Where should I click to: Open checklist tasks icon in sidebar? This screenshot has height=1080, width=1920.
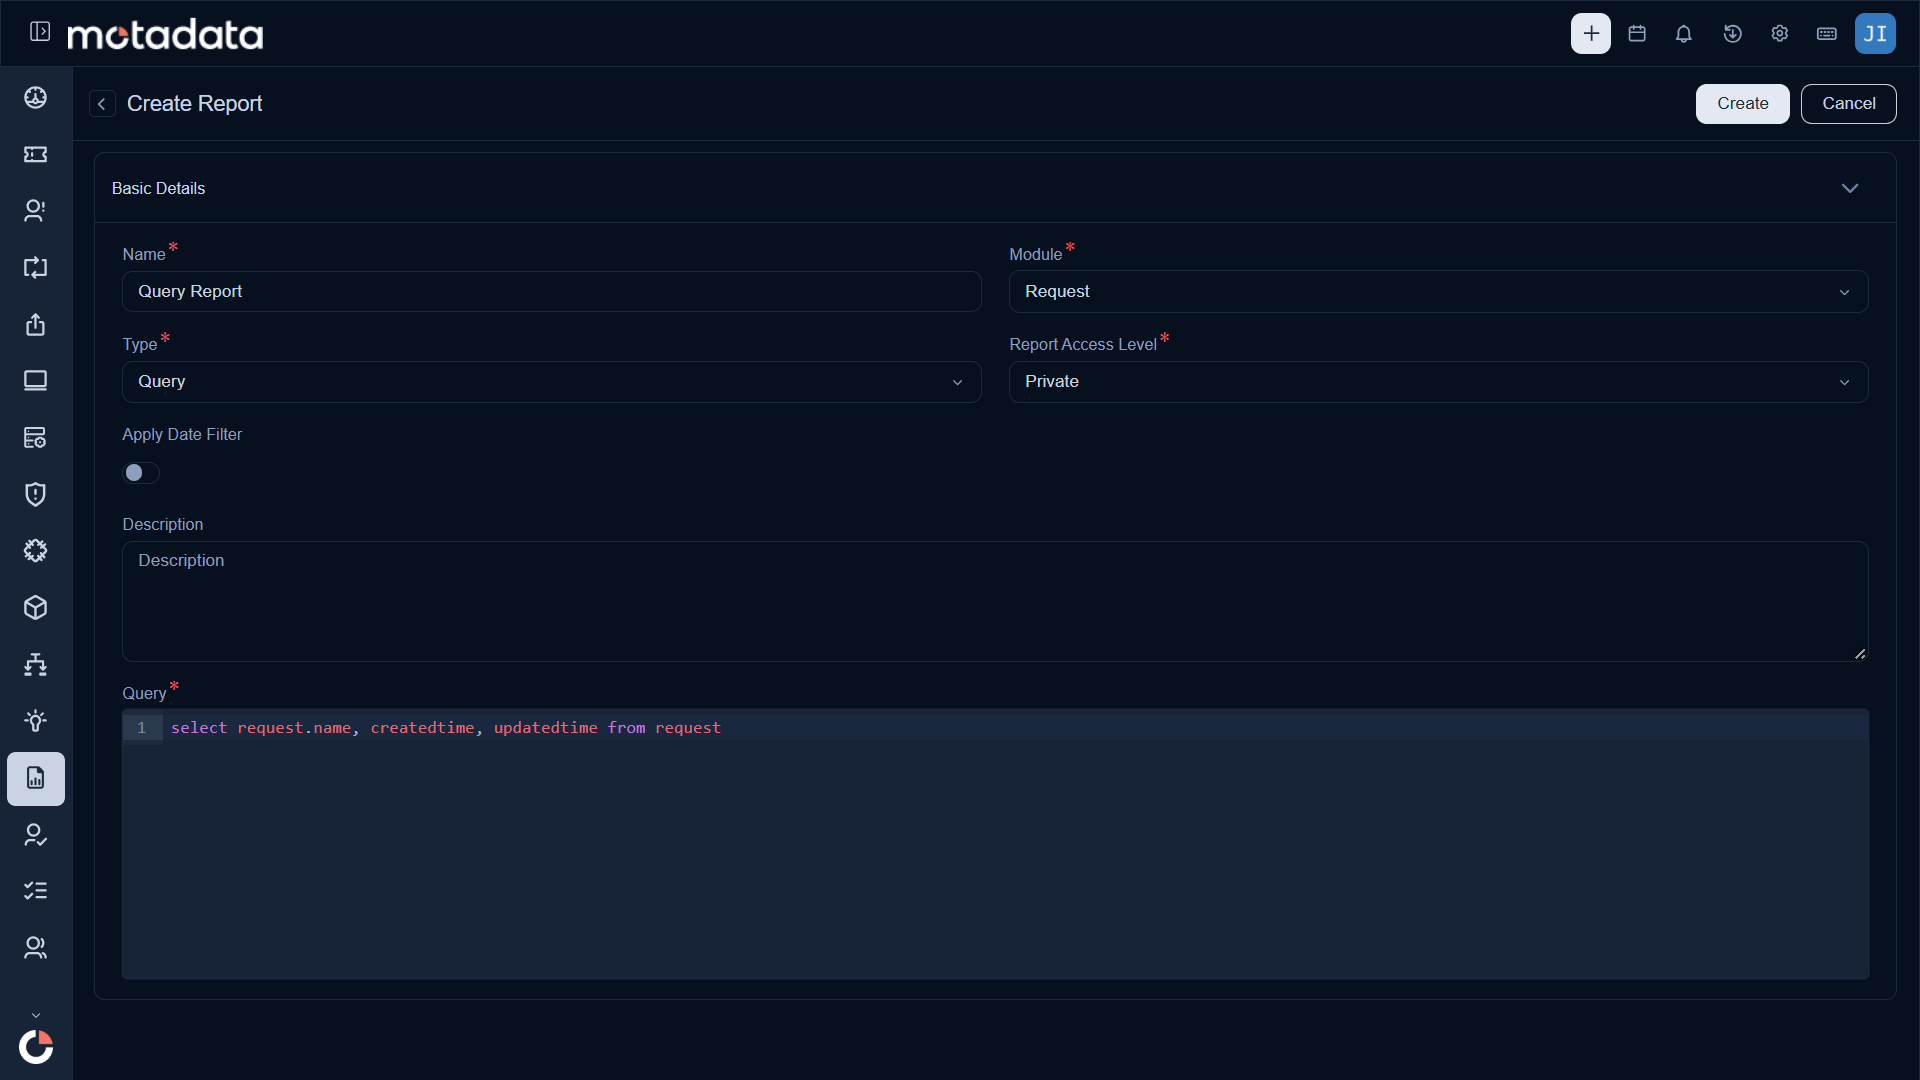(x=36, y=891)
